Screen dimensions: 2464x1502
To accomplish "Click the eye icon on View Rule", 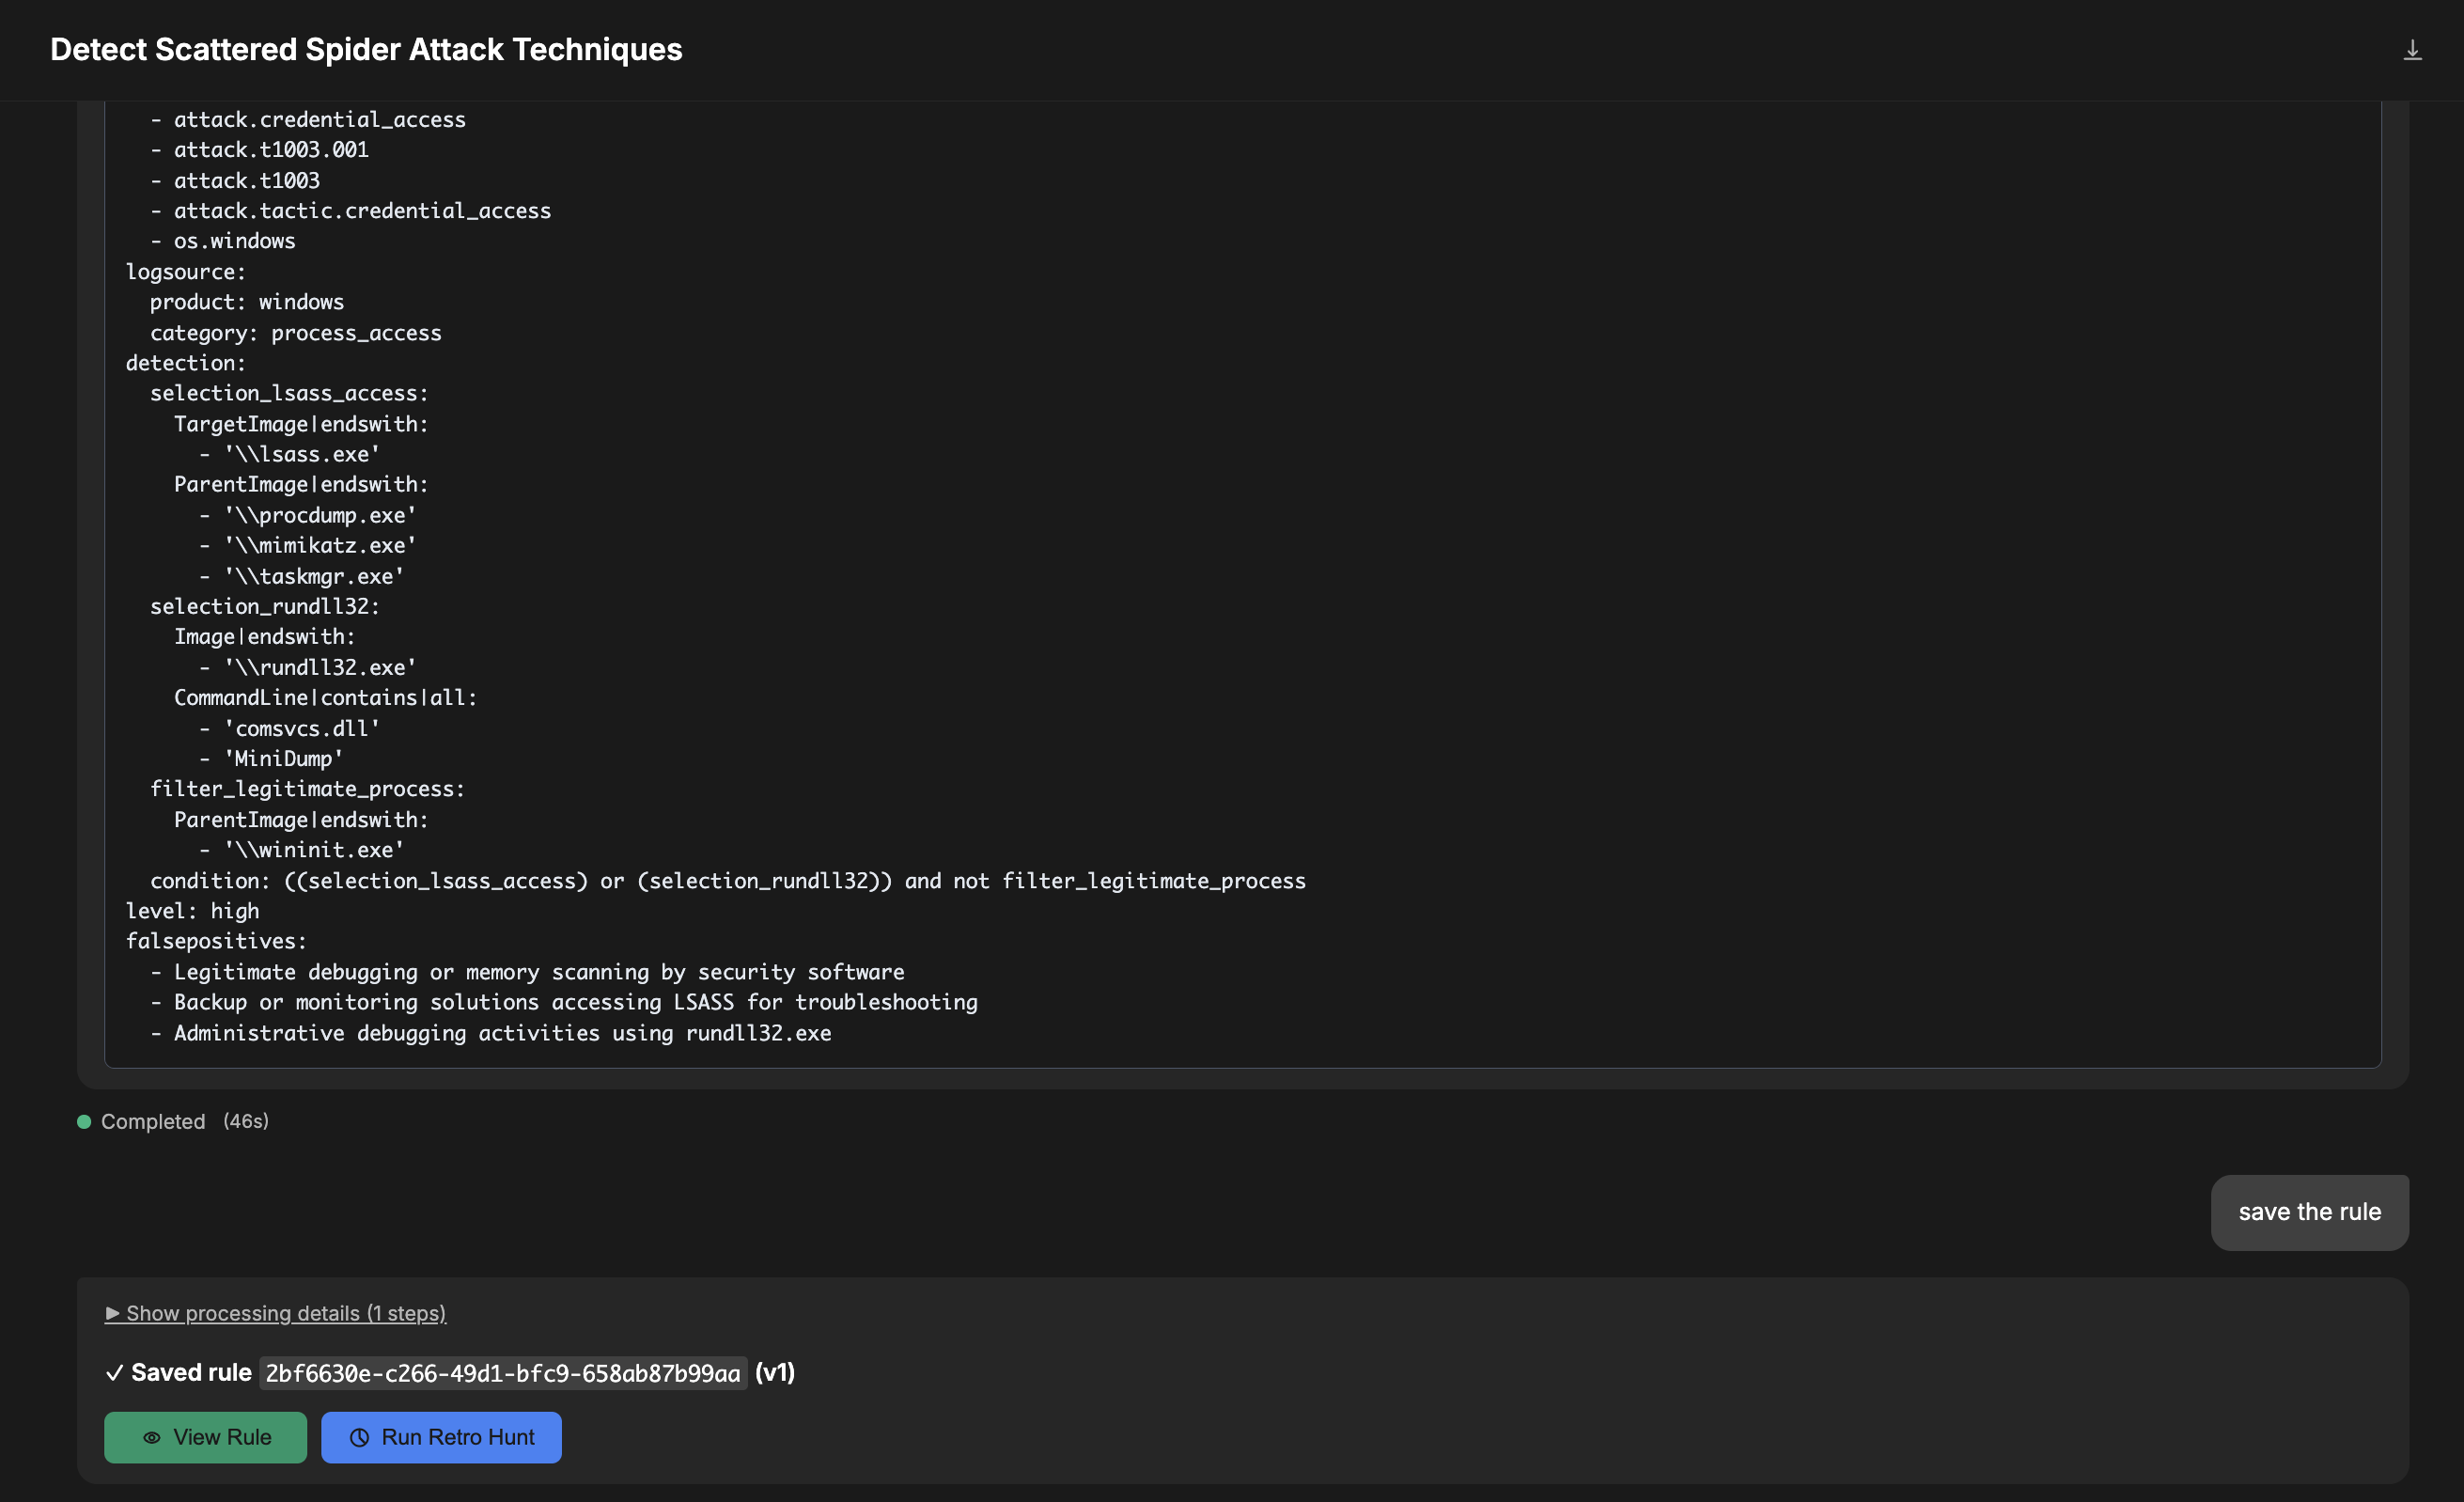I will [152, 1437].
